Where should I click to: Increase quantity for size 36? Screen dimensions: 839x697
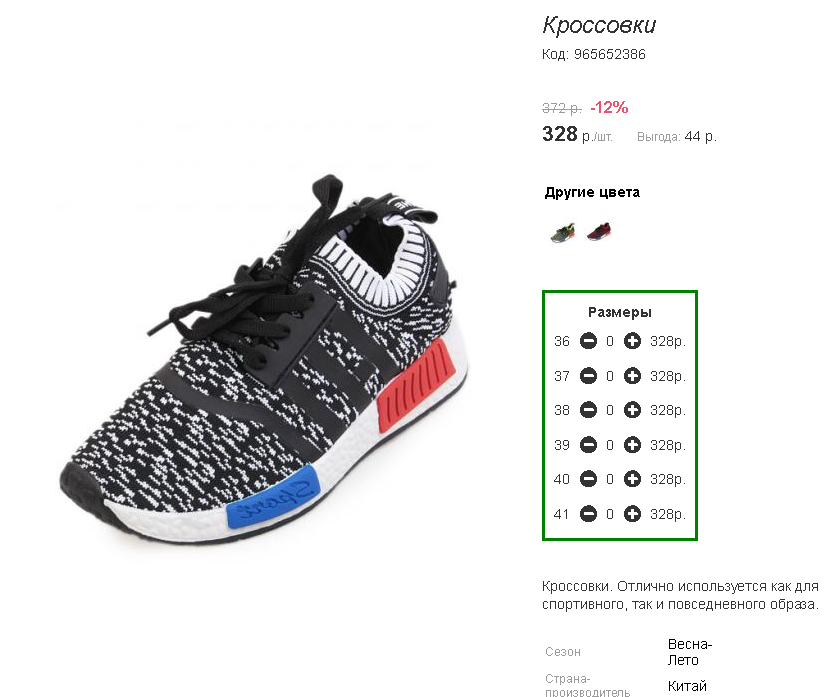pos(632,341)
